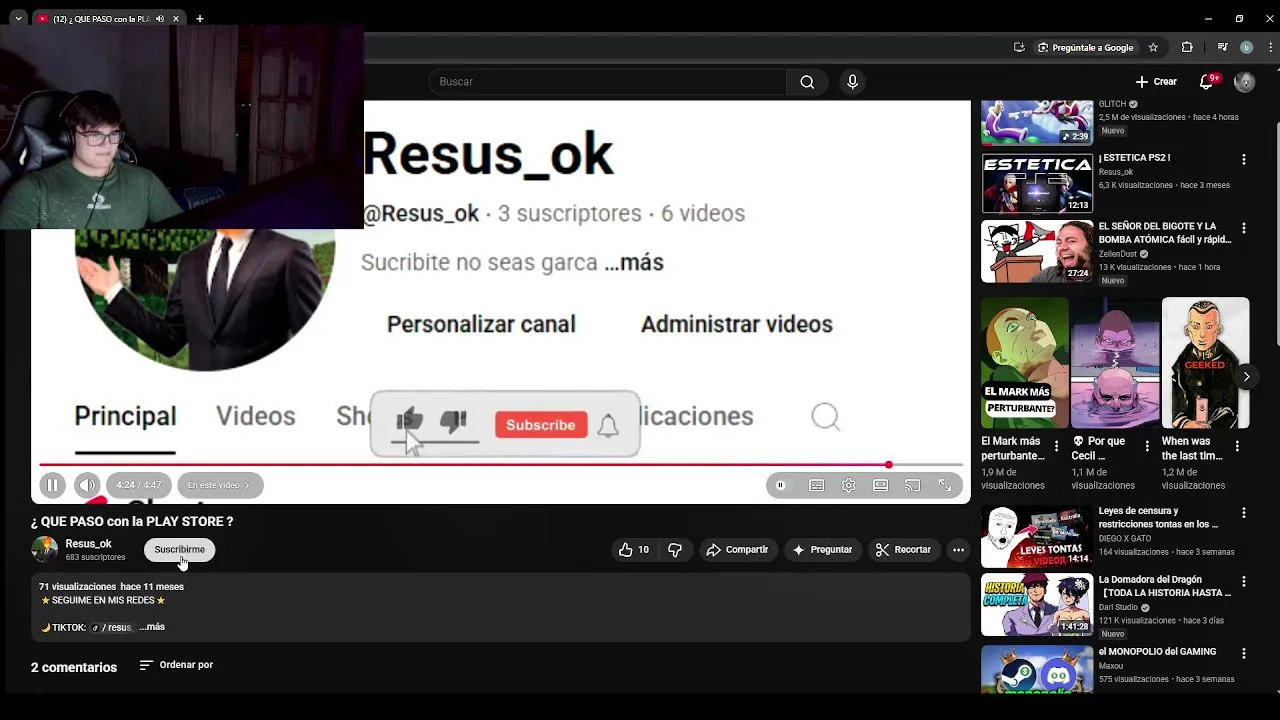The height and width of the screenshot is (720, 1280).
Task: Click the red progress bar scrubber
Action: pyautogui.click(x=888, y=465)
